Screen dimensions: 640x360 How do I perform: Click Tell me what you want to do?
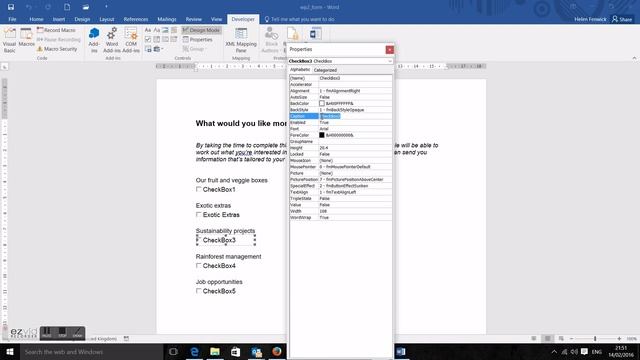(x=300, y=19)
